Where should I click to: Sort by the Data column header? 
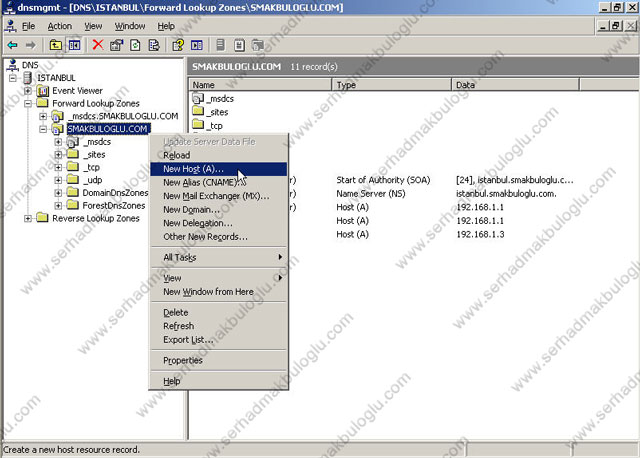[x=516, y=85]
